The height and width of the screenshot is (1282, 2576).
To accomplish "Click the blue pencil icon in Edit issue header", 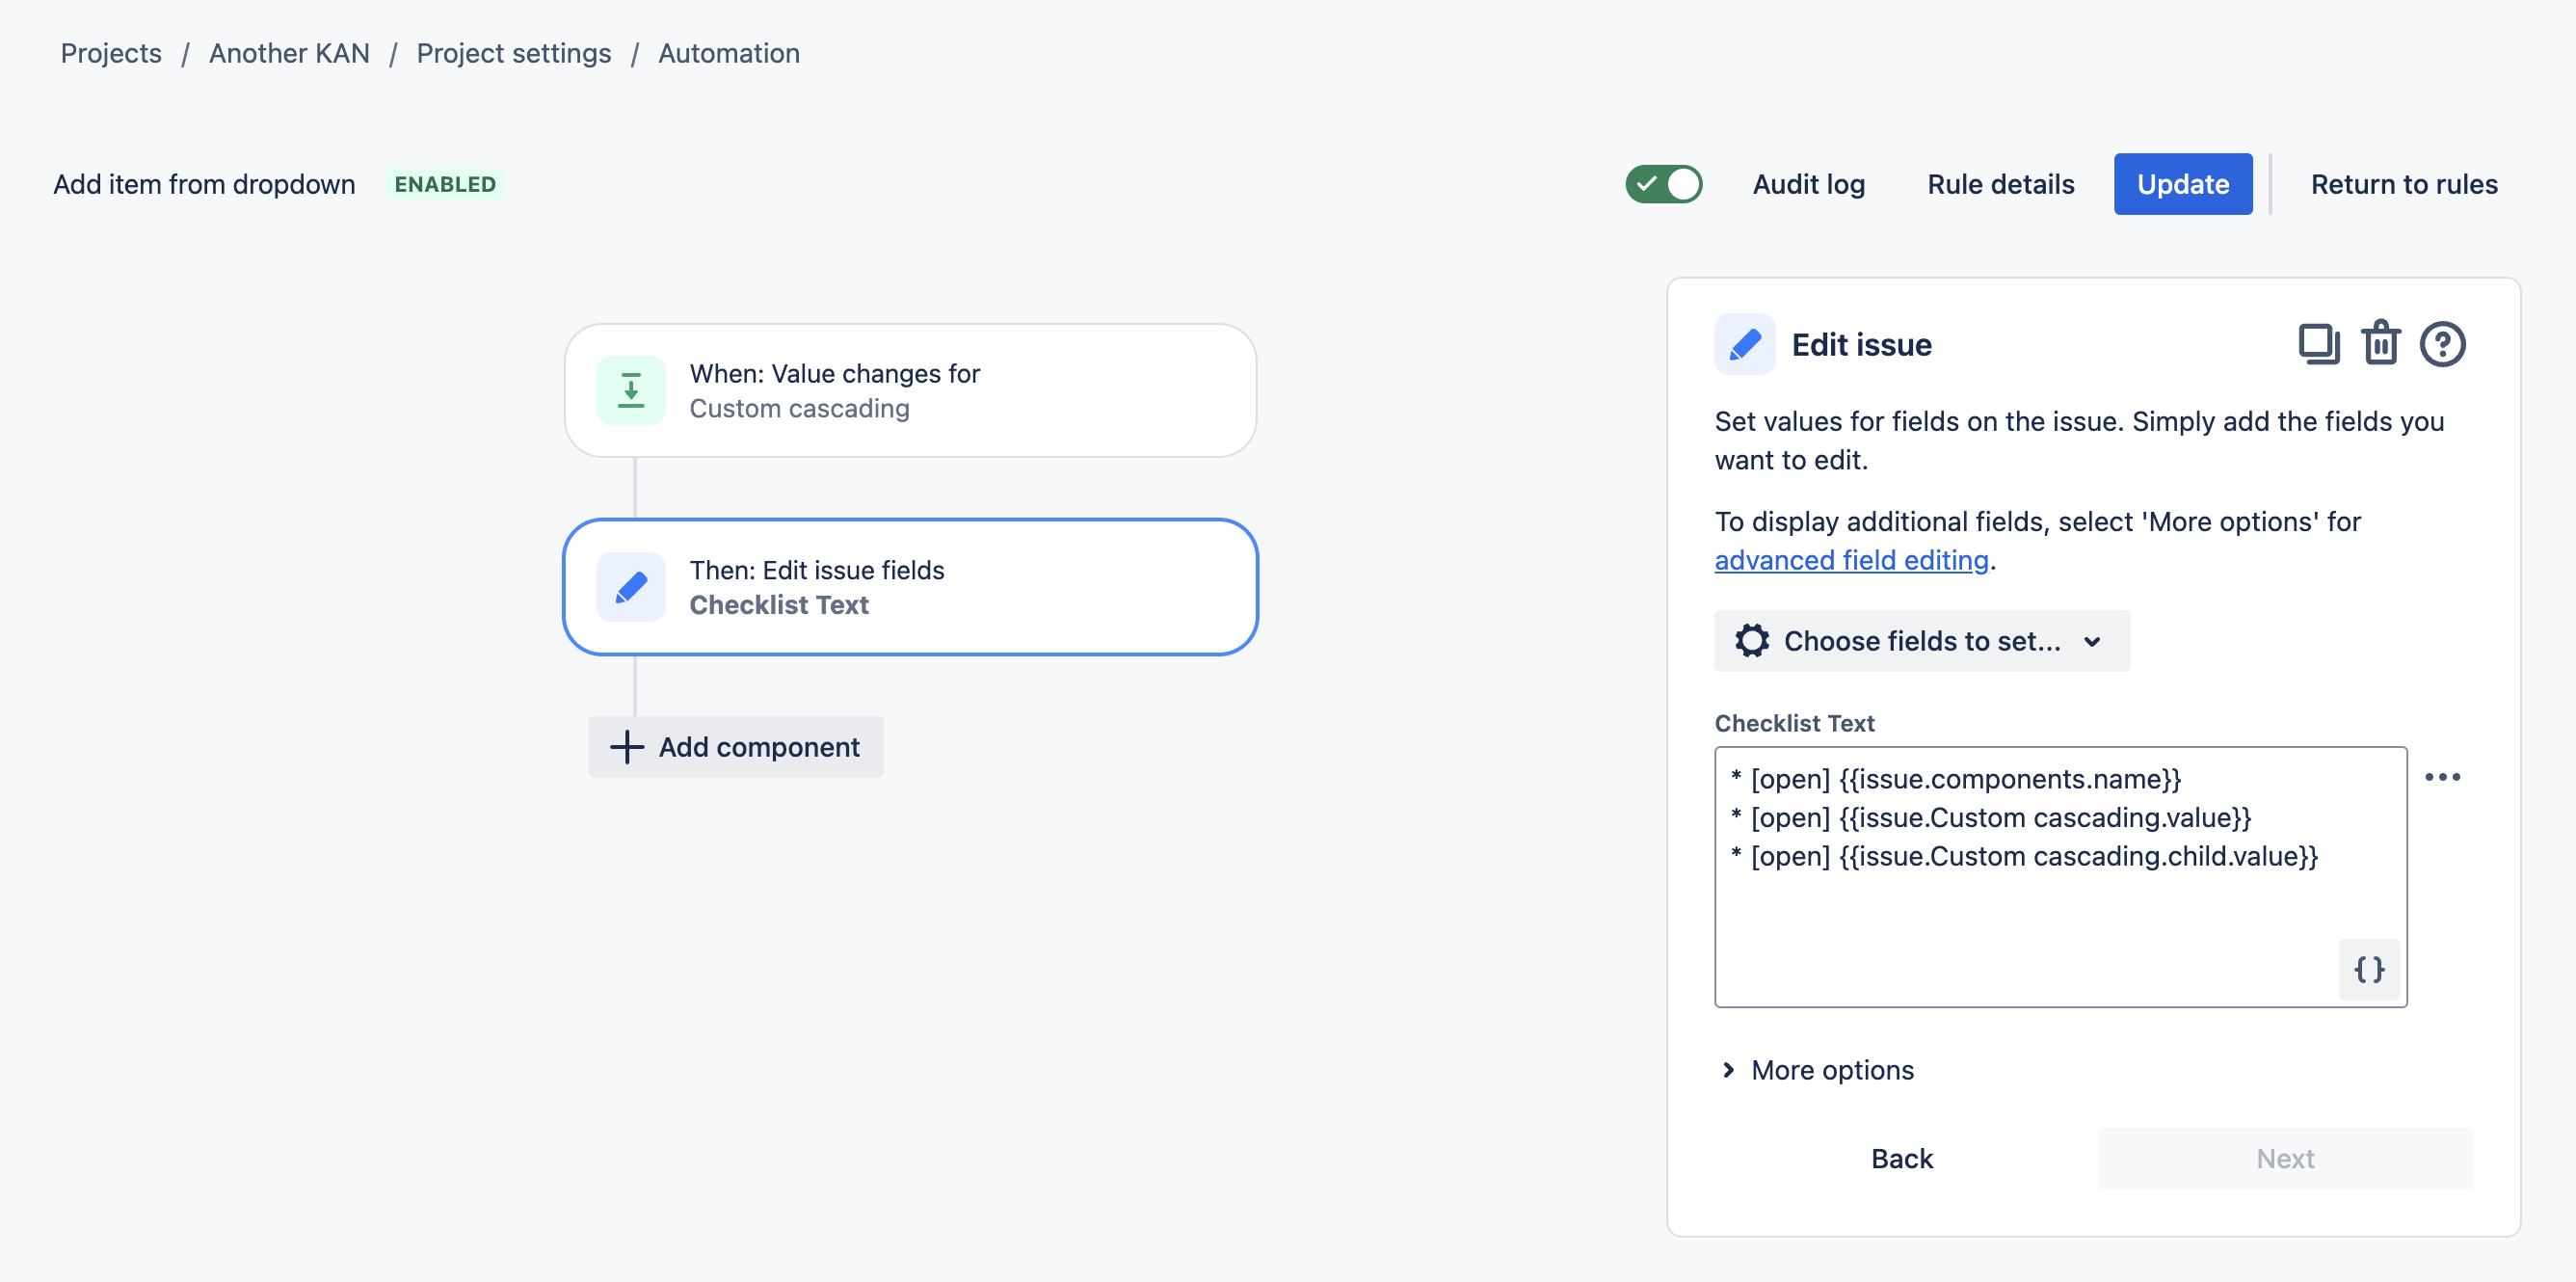I will 1744,344.
